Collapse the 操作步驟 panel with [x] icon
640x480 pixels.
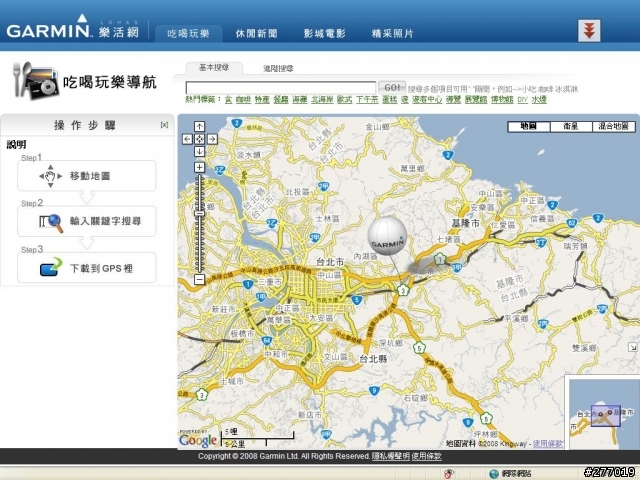tap(164, 125)
